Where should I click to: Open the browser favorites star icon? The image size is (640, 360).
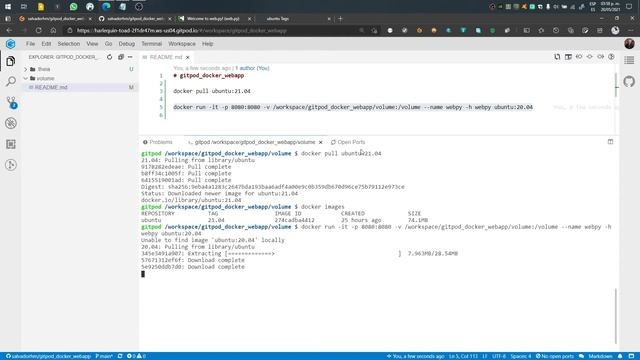tap(541, 30)
